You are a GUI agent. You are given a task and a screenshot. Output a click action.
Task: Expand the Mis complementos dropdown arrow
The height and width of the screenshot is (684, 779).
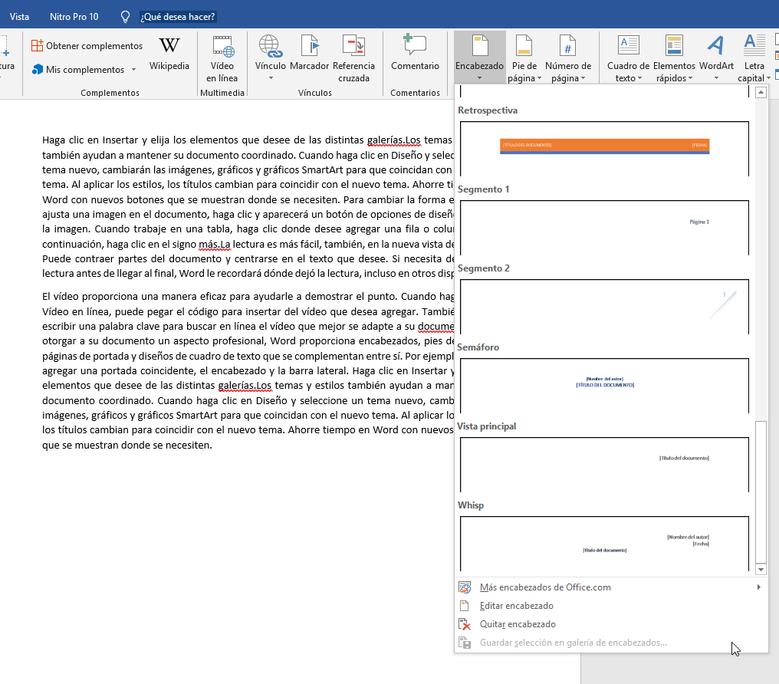coord(134,70)
